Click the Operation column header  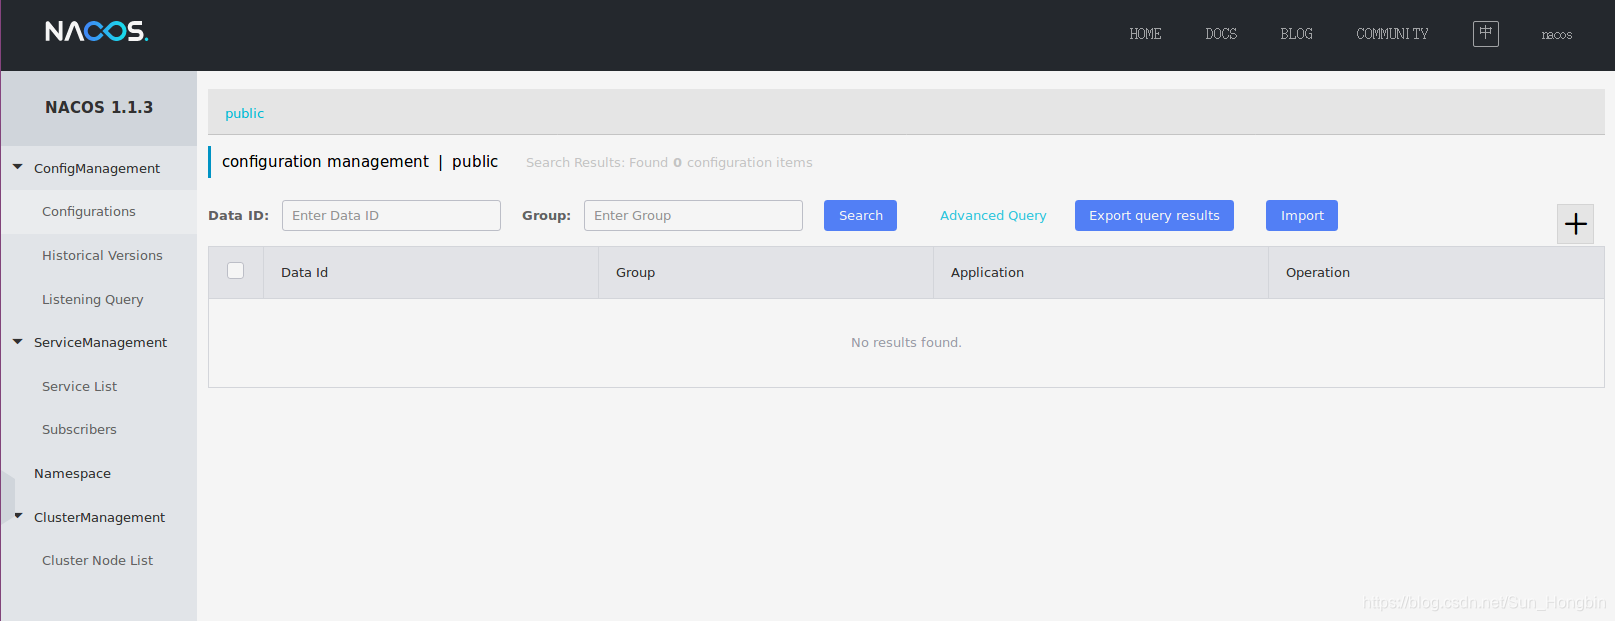coord(1436,272)
